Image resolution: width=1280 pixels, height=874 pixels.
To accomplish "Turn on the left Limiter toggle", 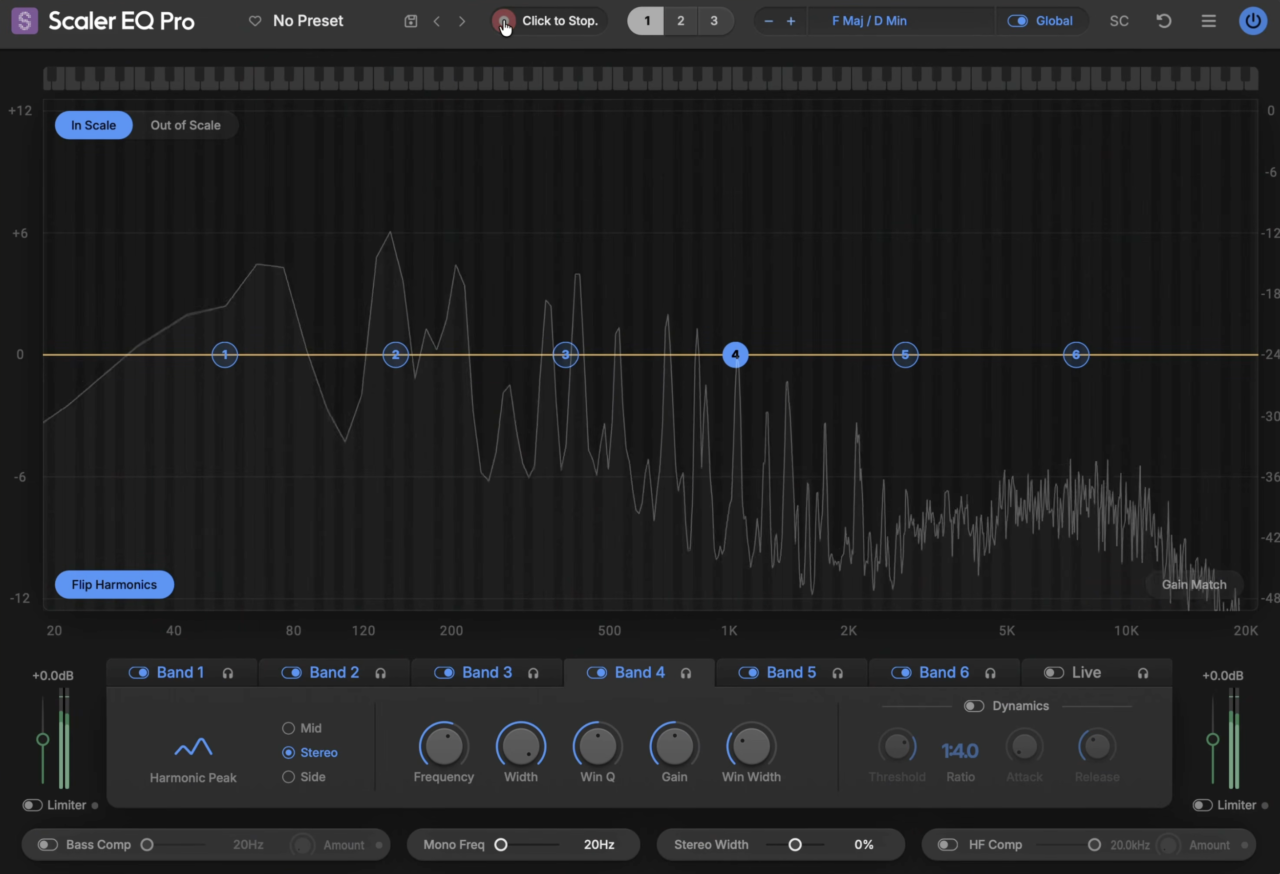I will click(33, 805).
